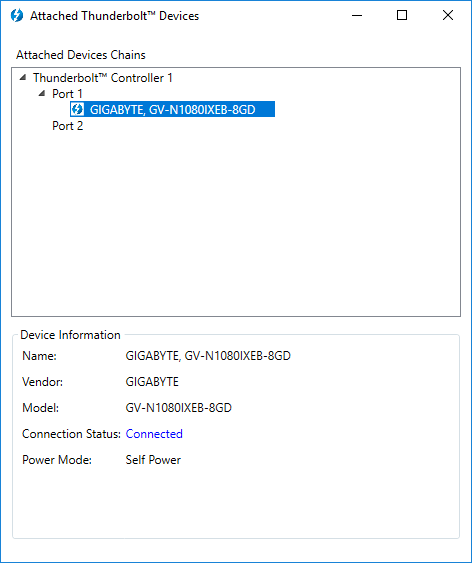
Task: Select the Port 1 tree item
Action: (67, 94)
